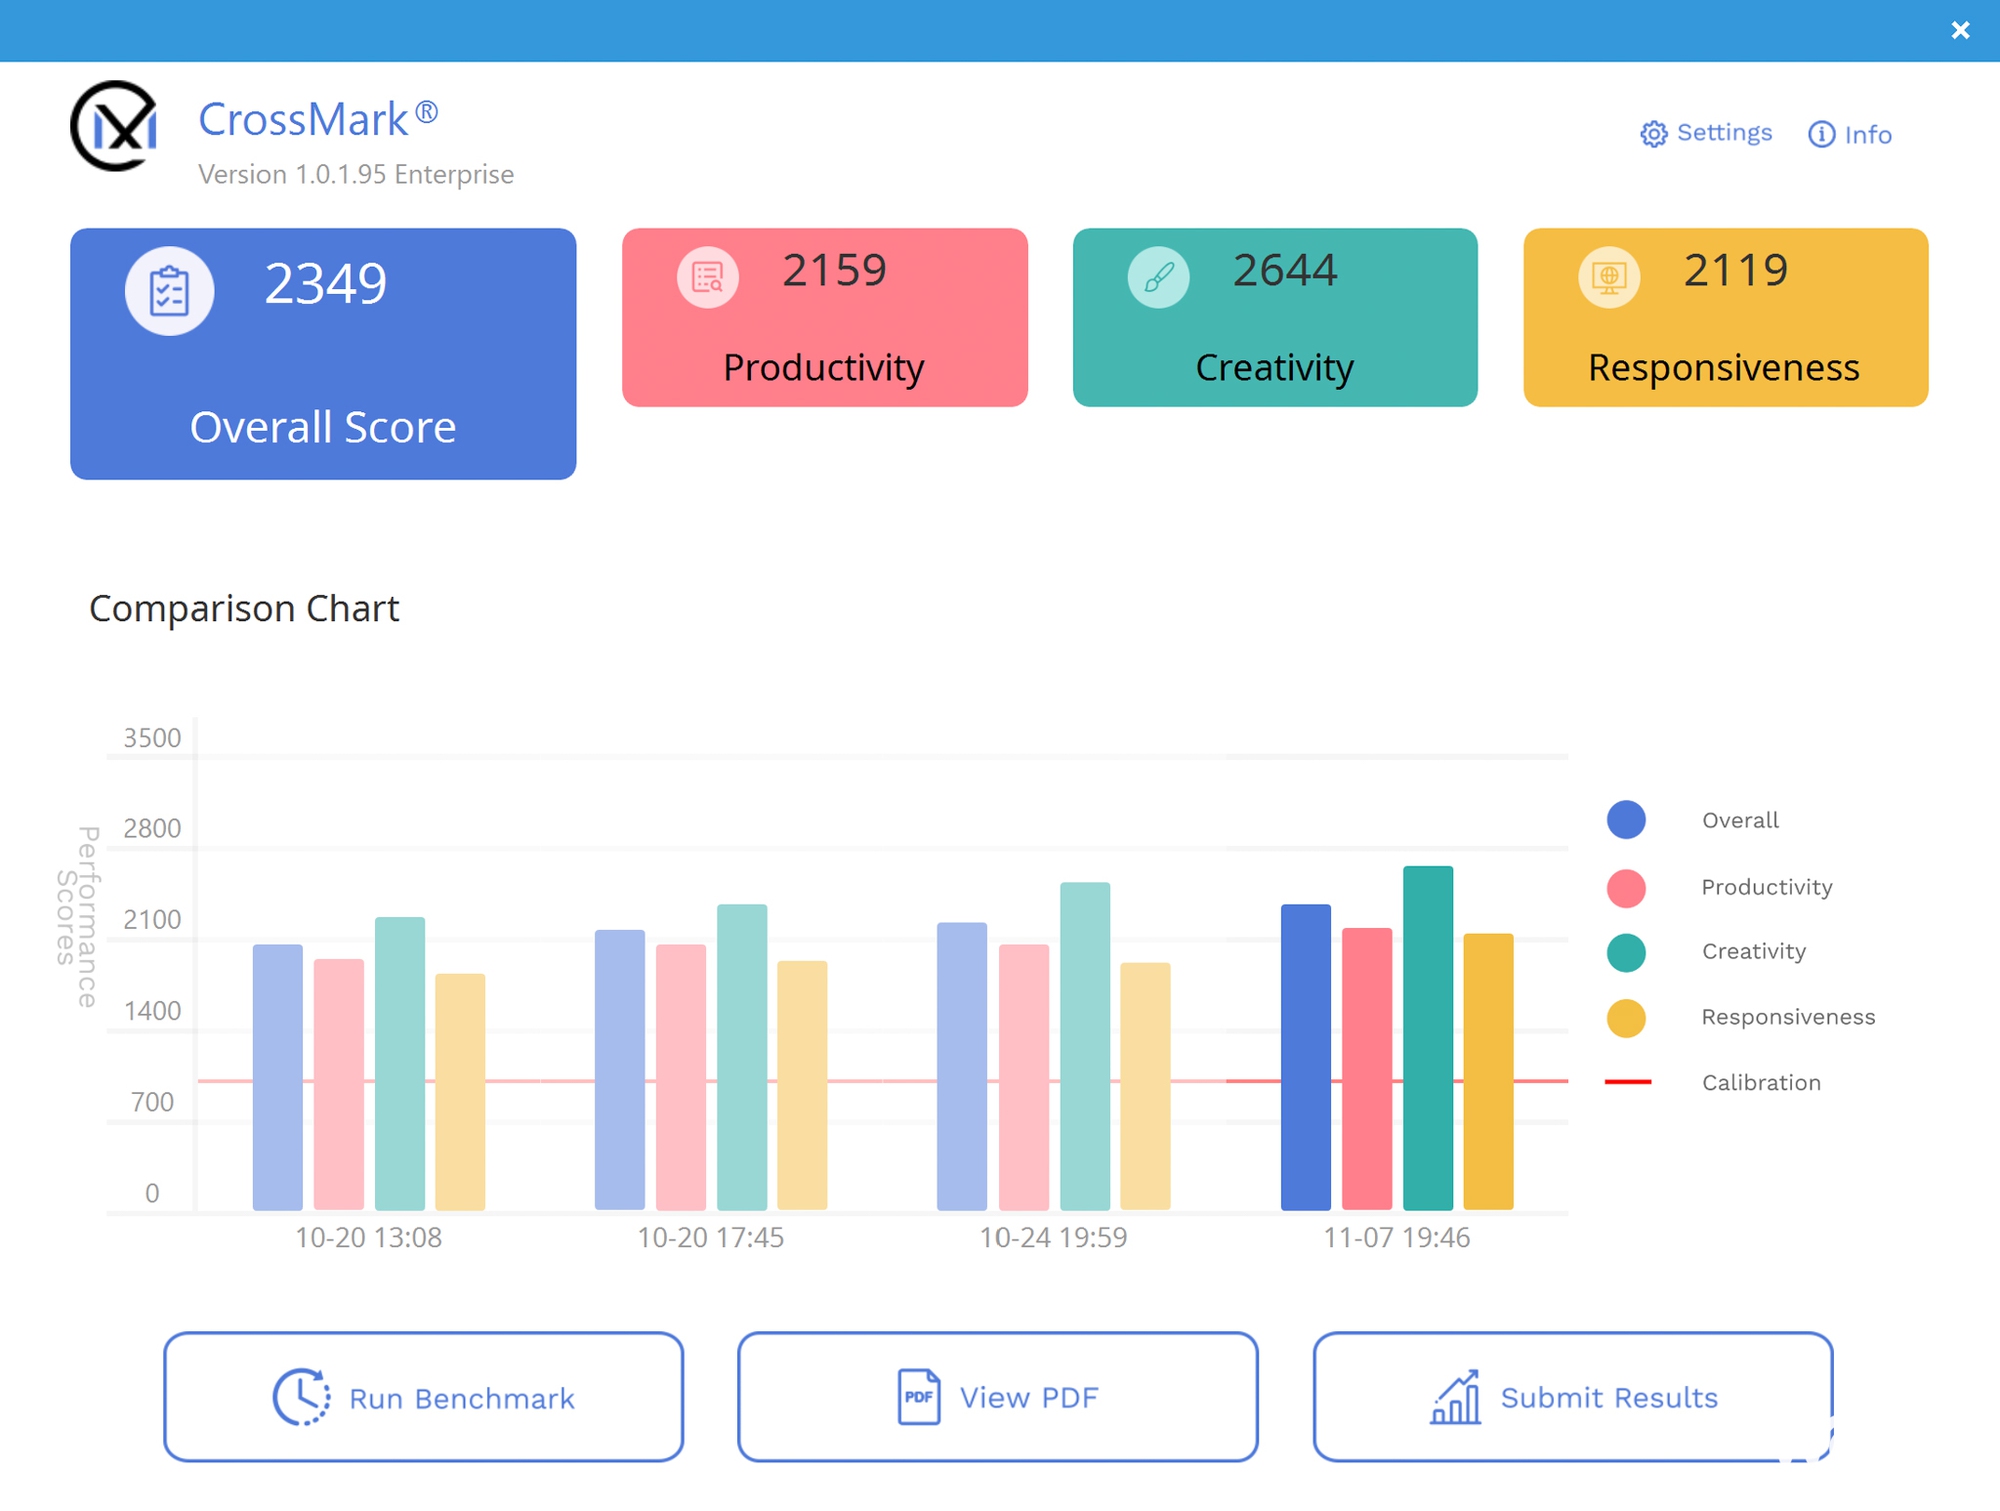
Task: Click the Responsiveness legend item
Action: click(1768, 1017)
